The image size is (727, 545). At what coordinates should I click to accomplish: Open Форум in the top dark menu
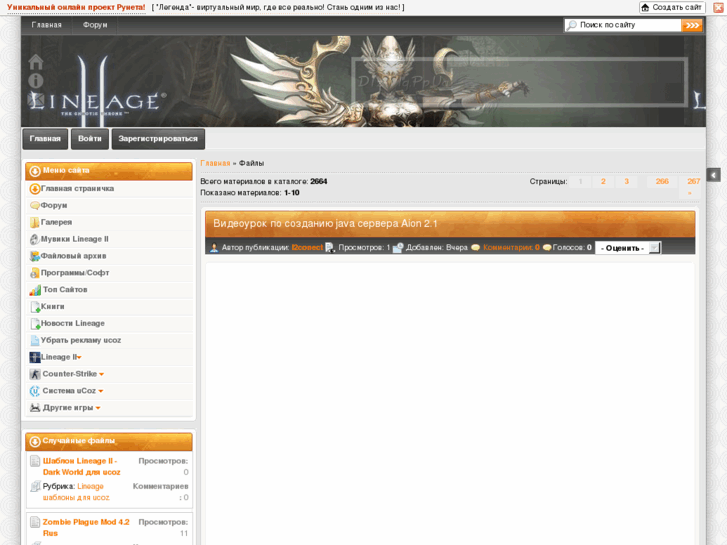click(95, 25)
